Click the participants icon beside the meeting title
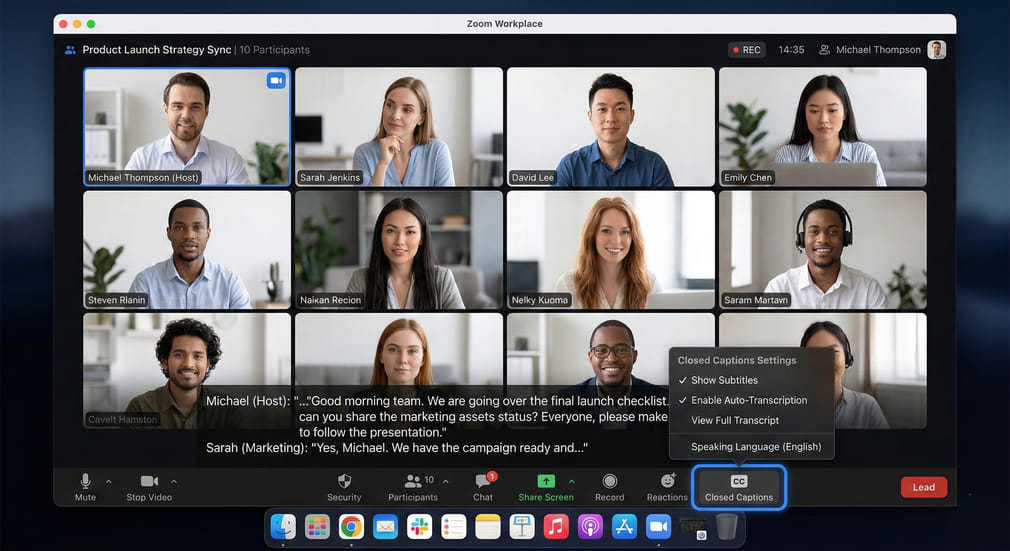 coord(70,50)
